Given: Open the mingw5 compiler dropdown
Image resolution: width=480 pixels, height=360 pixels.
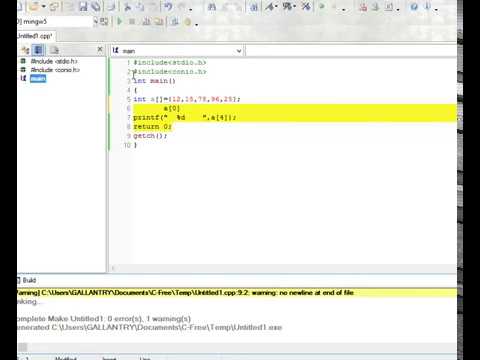Looking at the screenshot, I should 96,21.
